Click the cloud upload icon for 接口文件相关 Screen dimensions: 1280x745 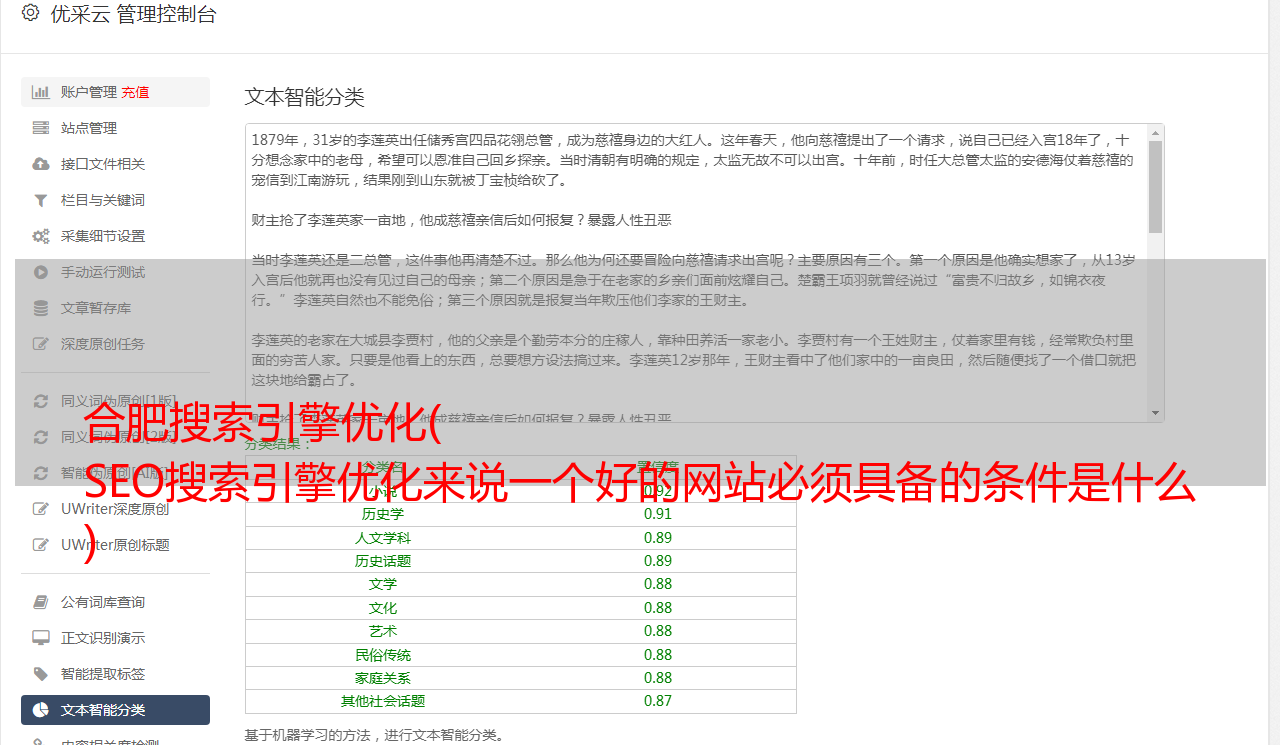tap(41, 164)
